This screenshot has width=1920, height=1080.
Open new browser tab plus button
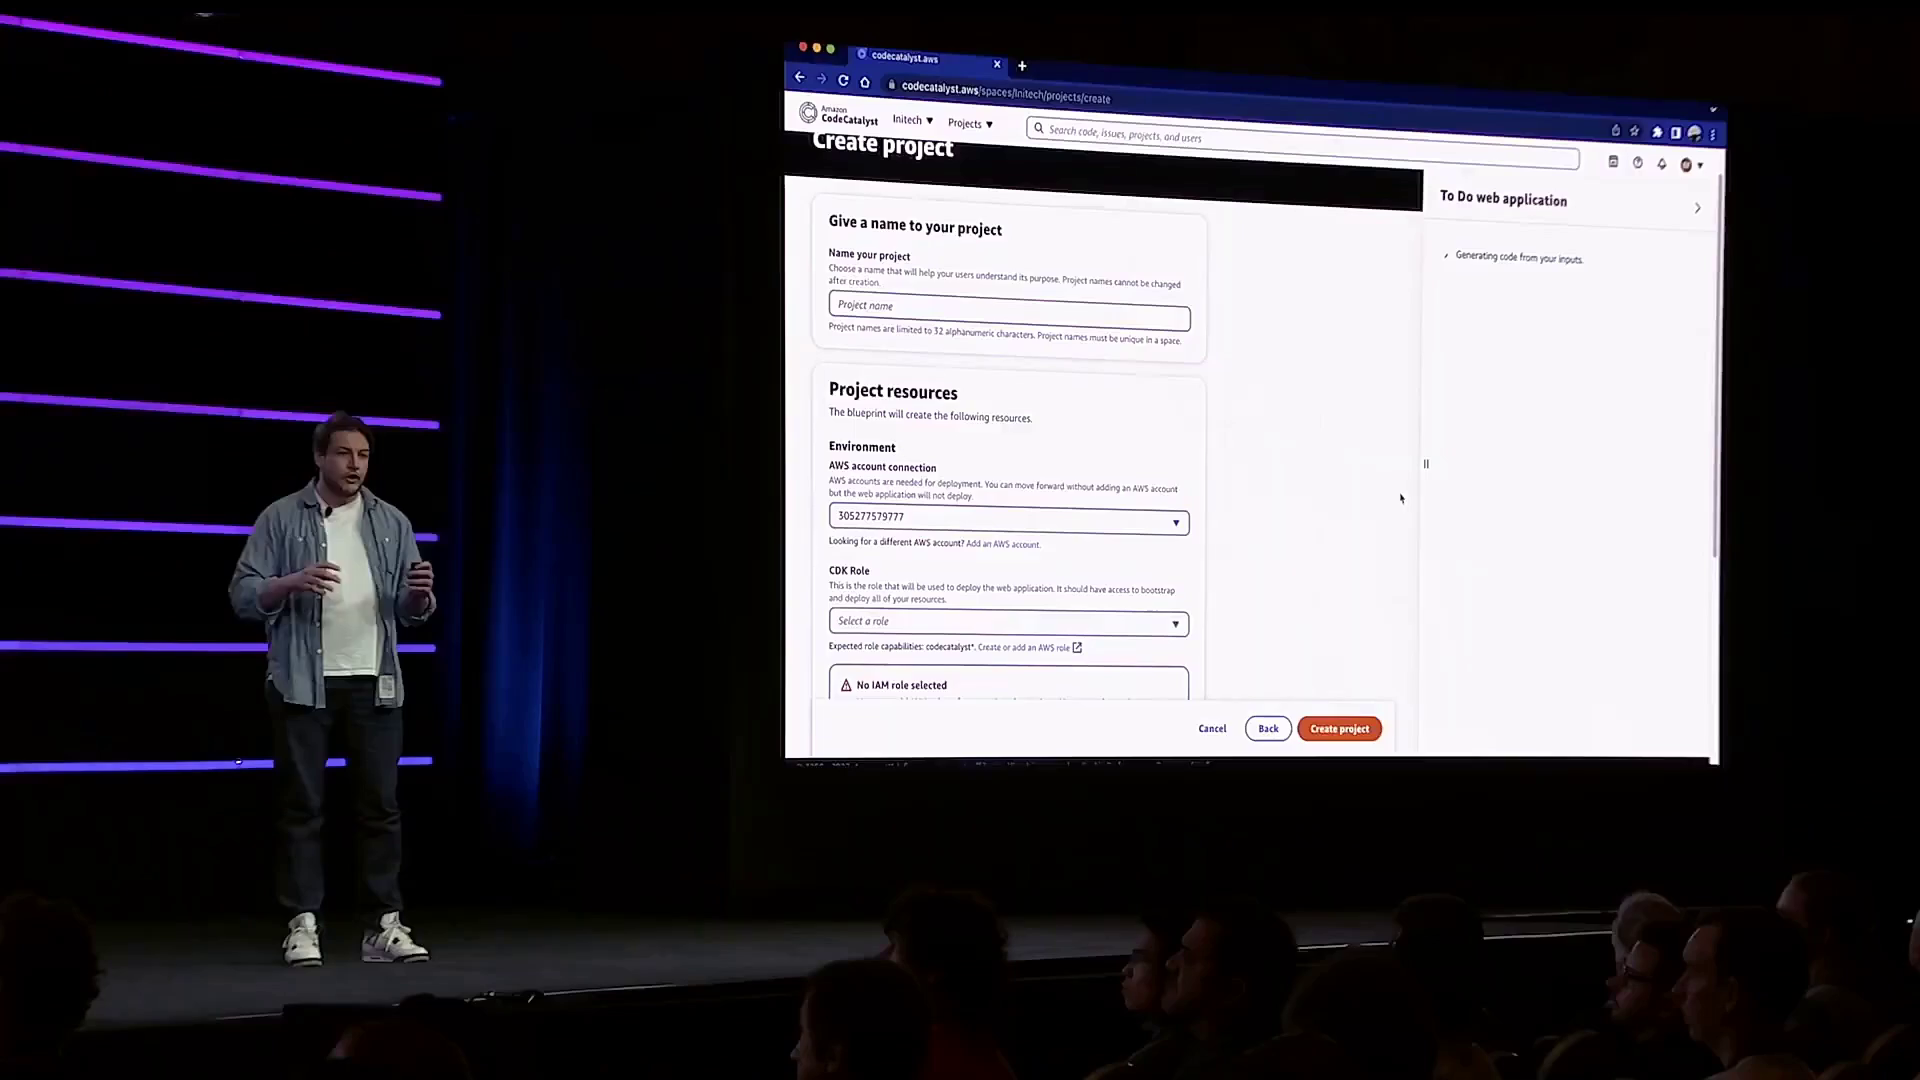point(1022,66)
